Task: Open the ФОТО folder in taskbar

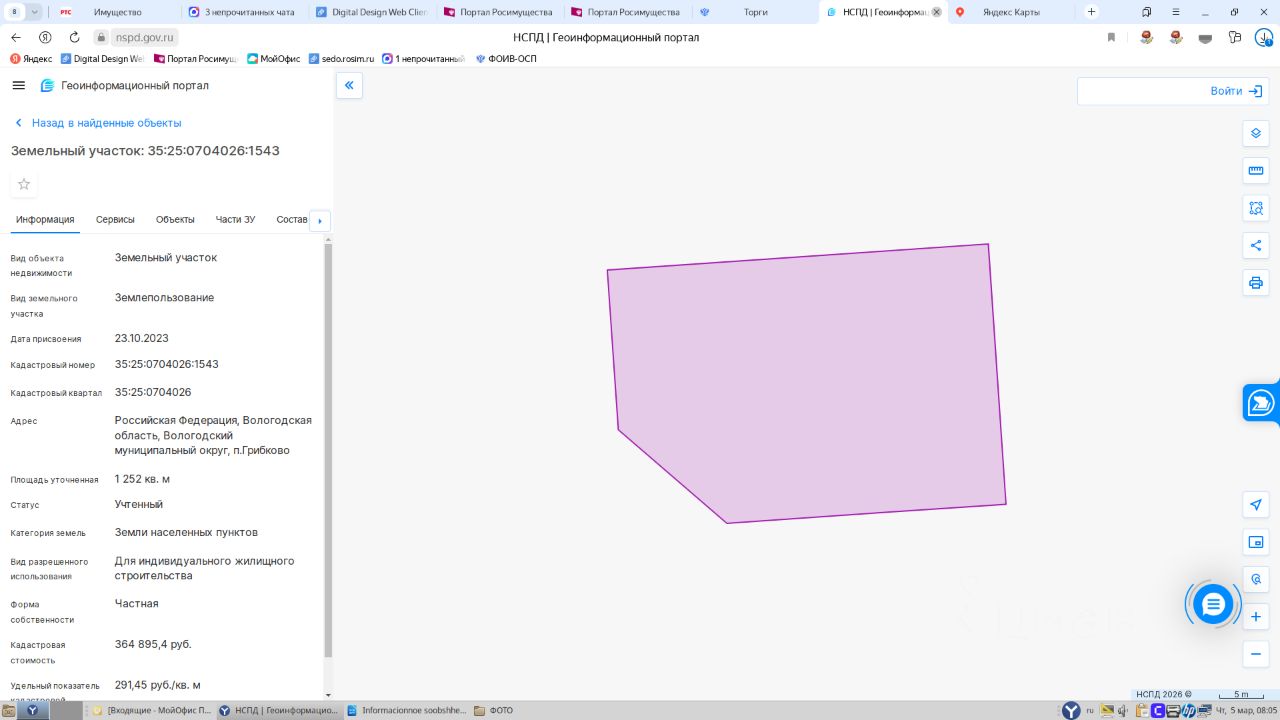Action: pyautogui.click(x=494, y=711)
